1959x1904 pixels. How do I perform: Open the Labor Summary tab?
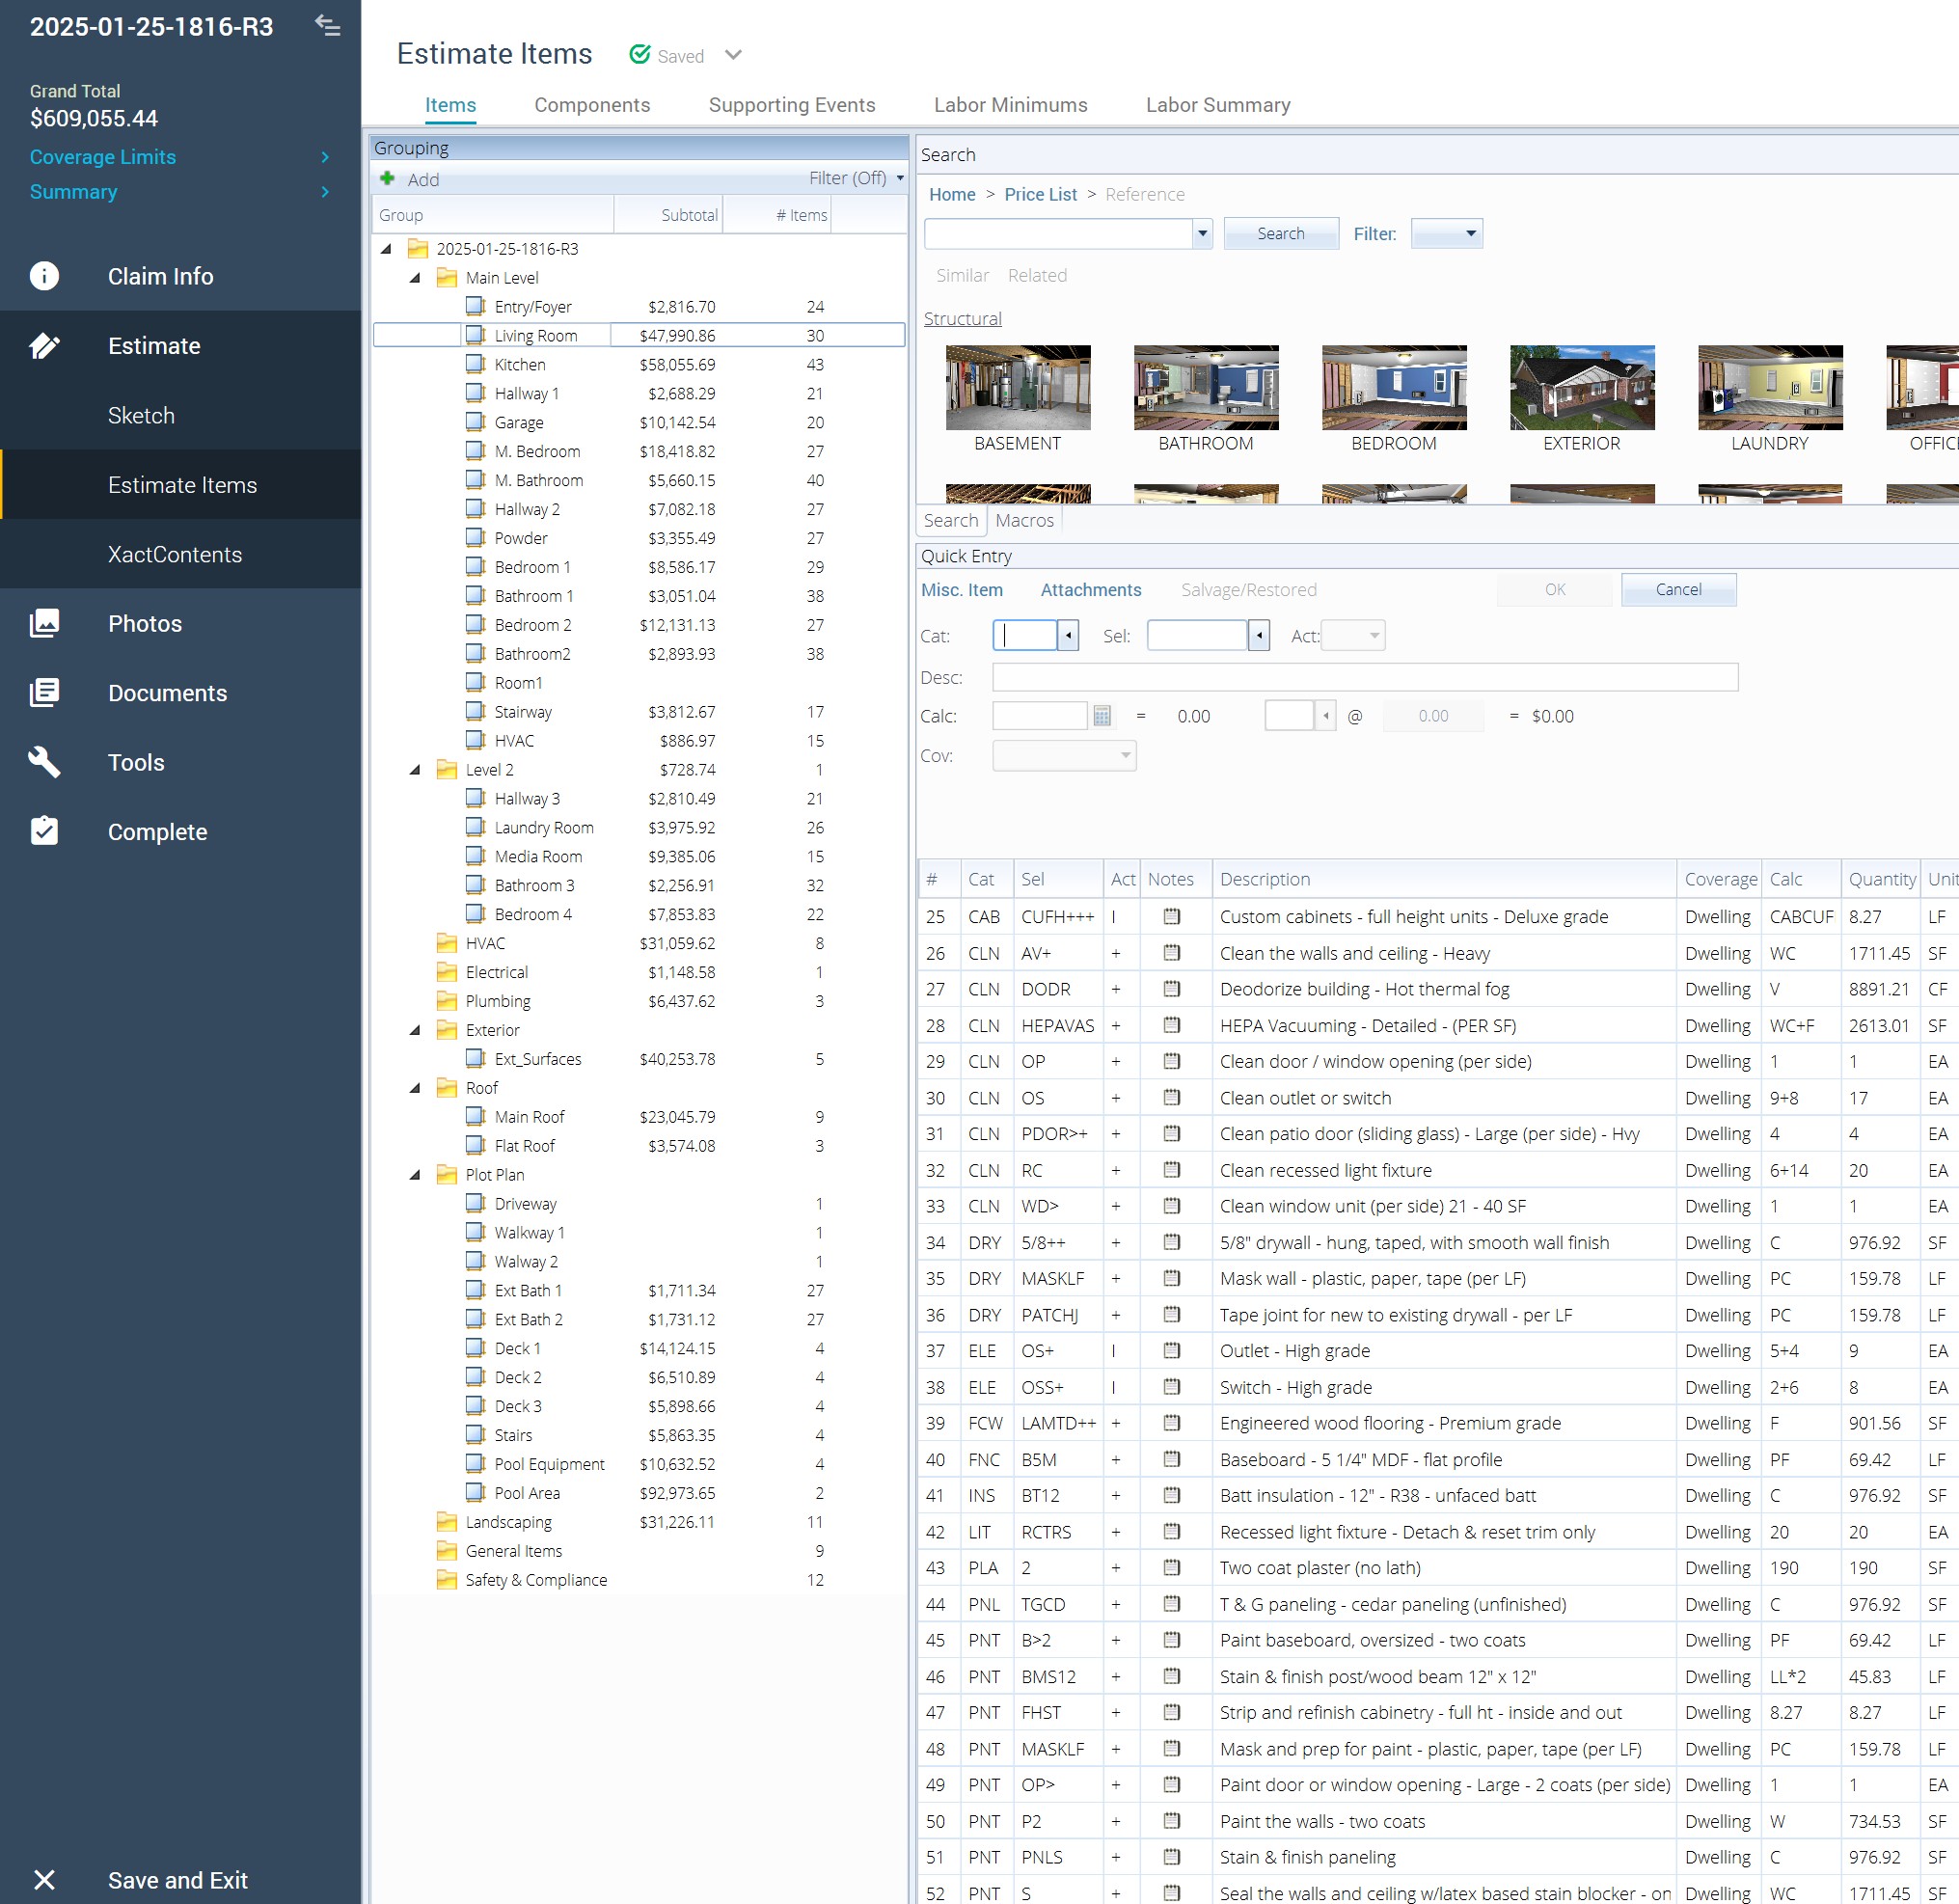point(1218,105)
